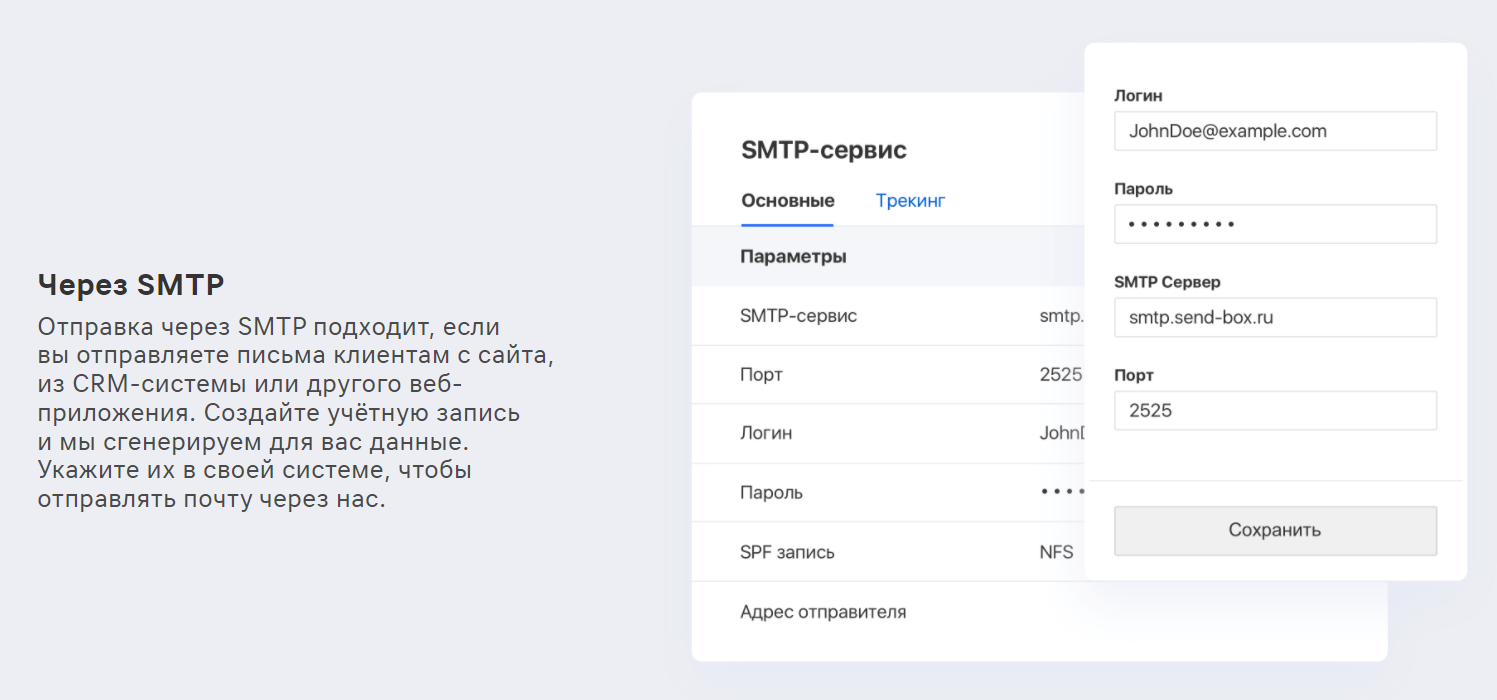1497x700 pixels.
Task: Select the SPF запись row showing NFS
Action: (890, 551)
